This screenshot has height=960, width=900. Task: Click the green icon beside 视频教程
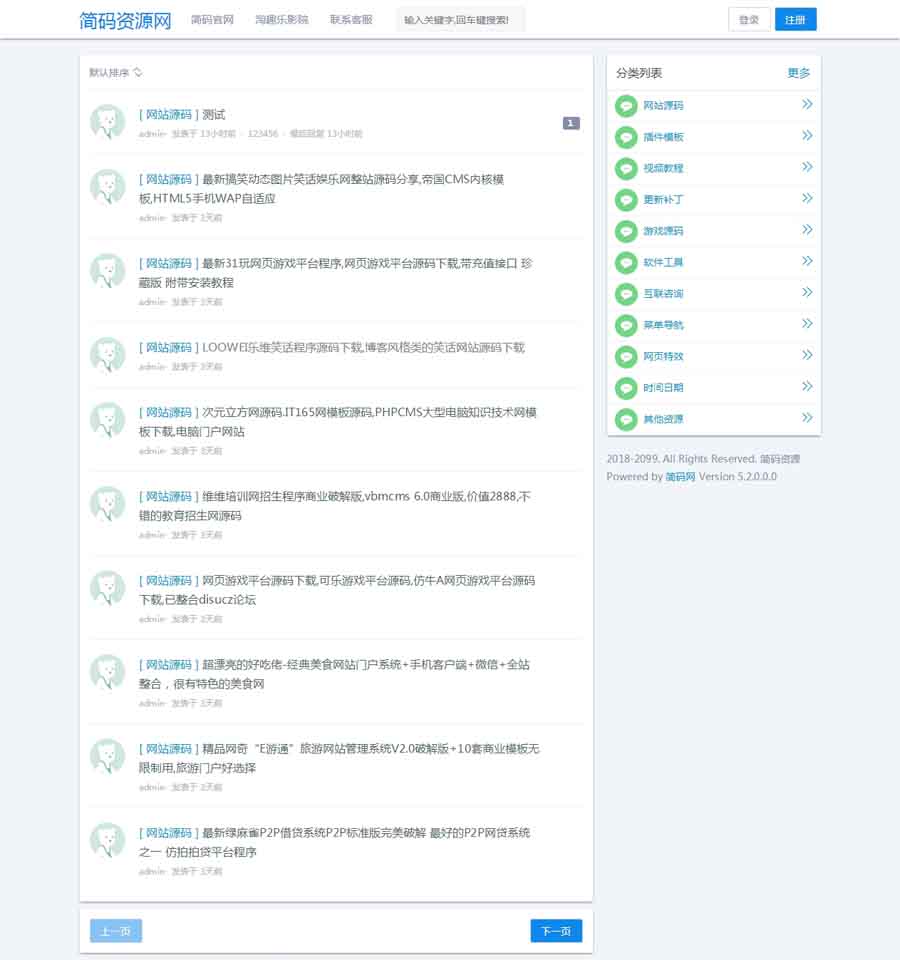pyautogui.click(x=626, y=168)
